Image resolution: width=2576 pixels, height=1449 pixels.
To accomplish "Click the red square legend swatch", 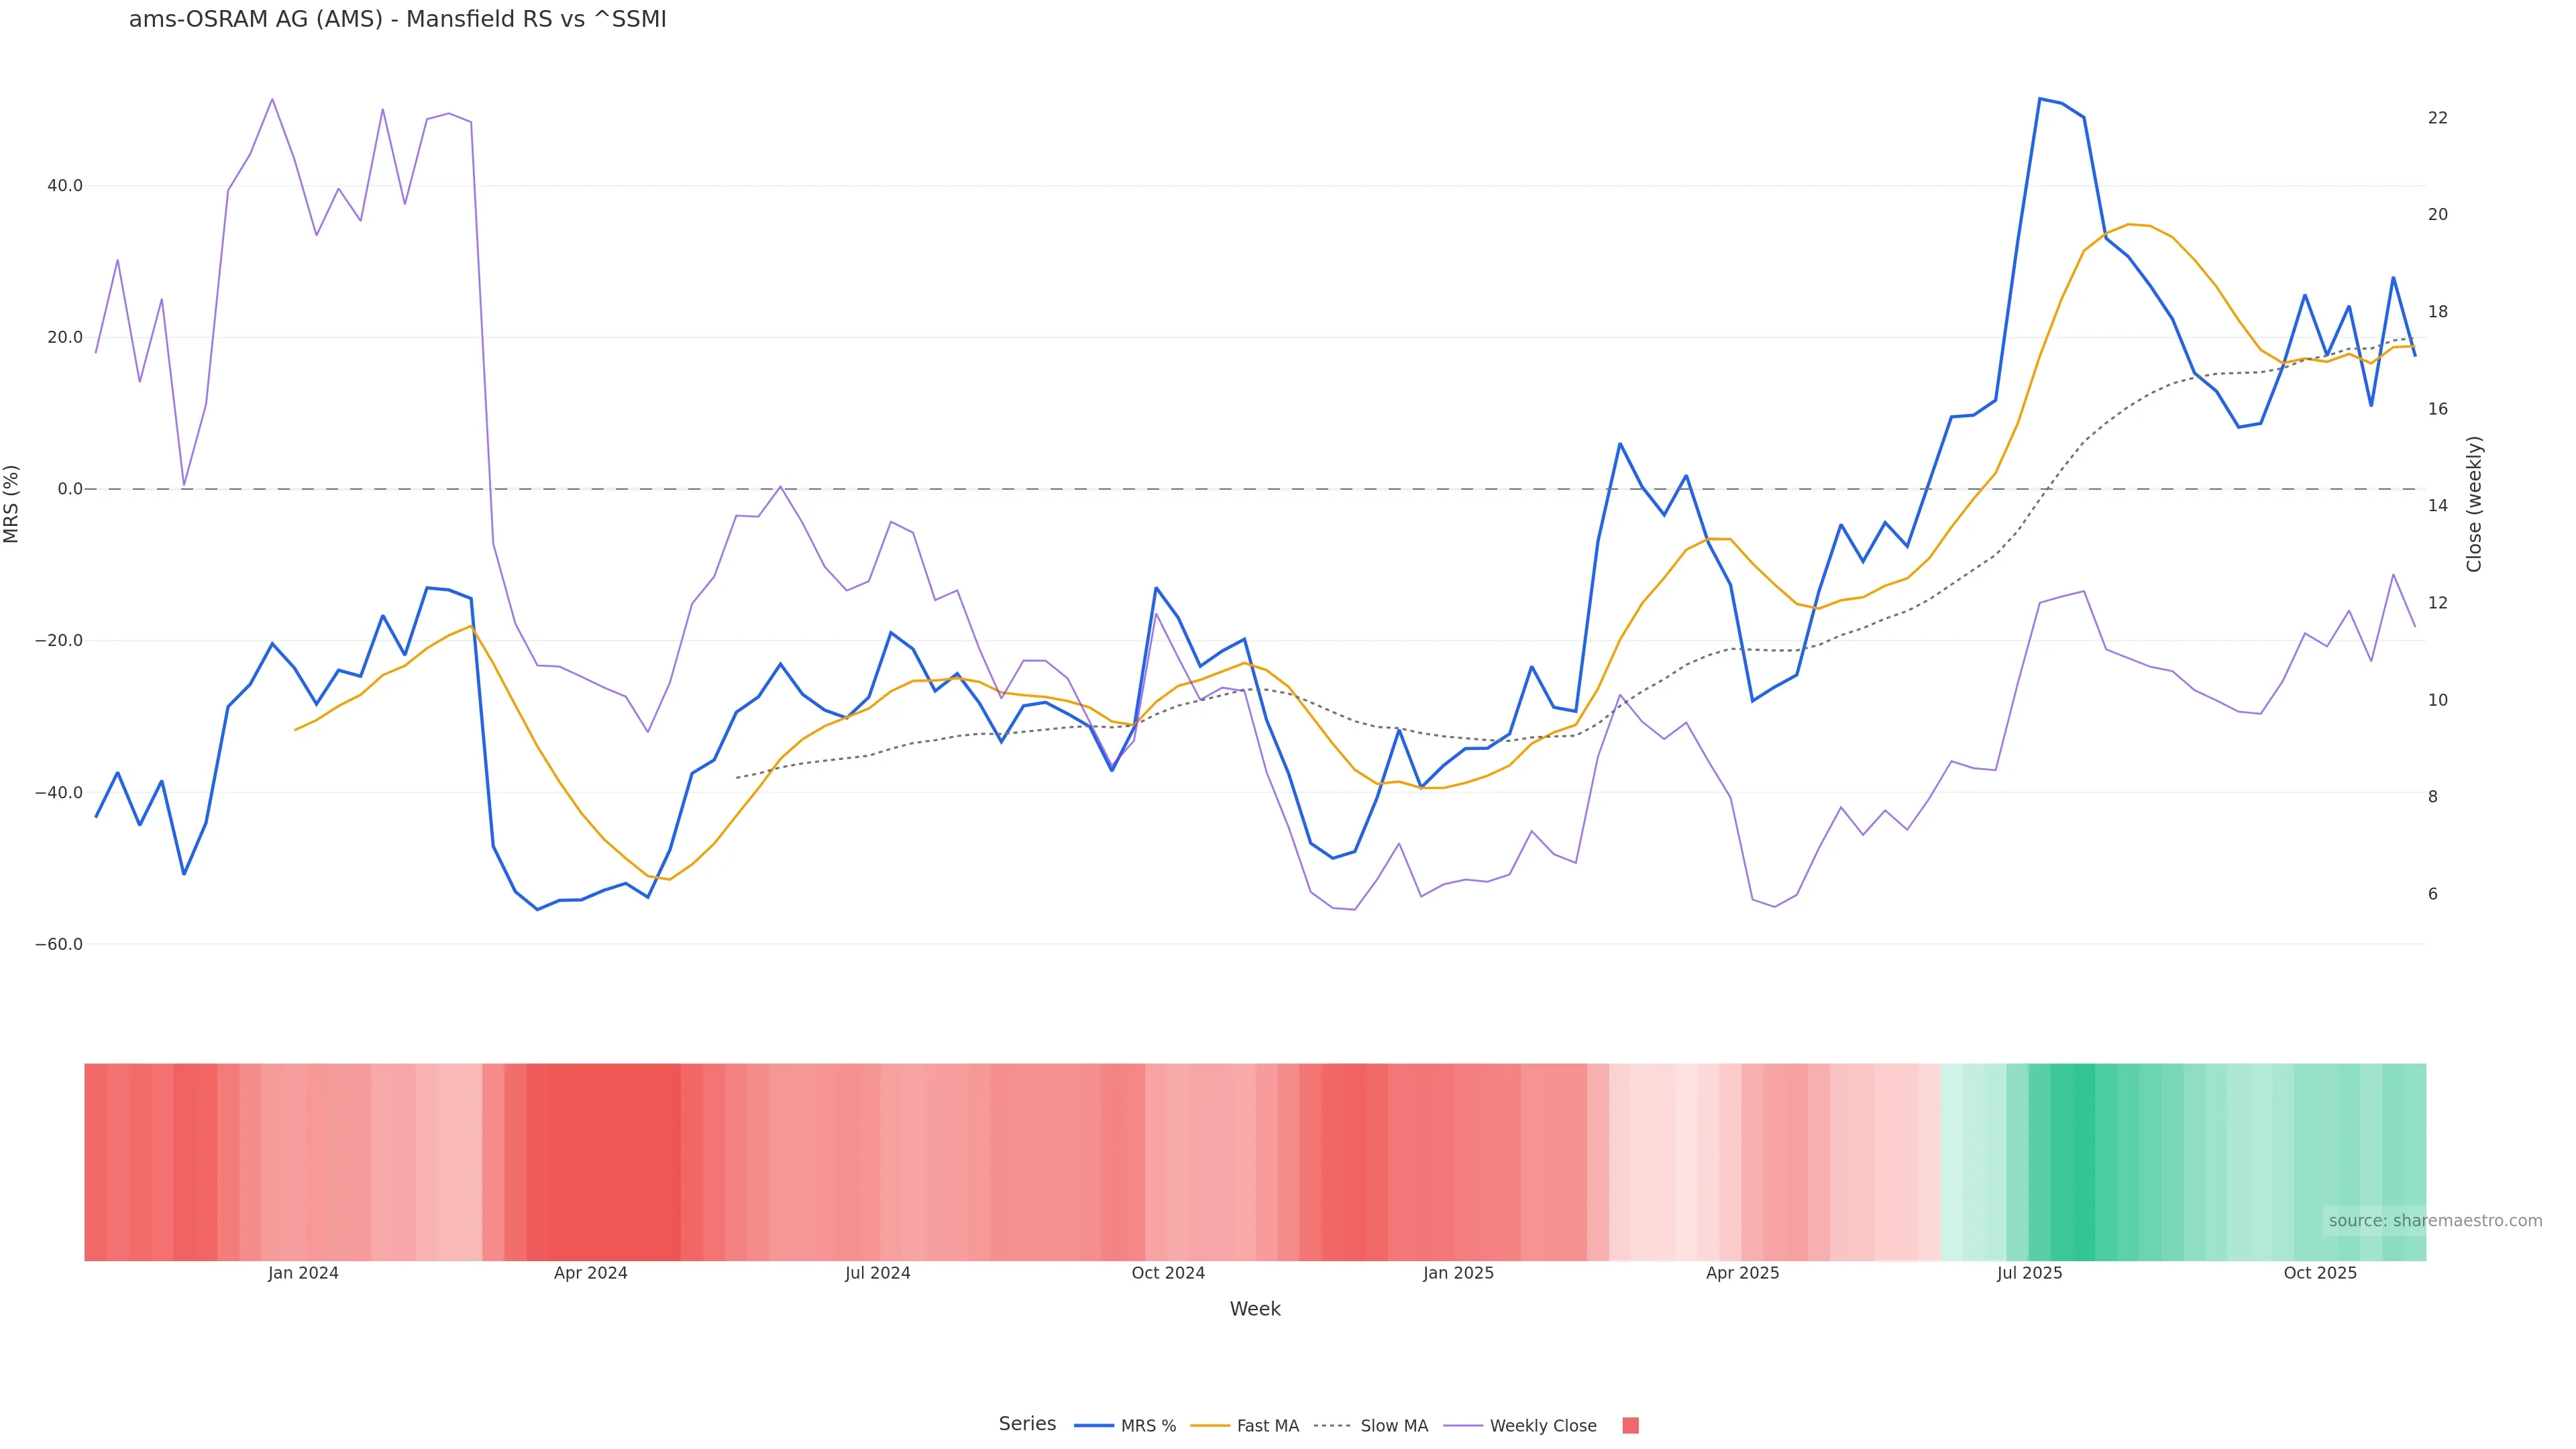I will tap(1630, 1426).
